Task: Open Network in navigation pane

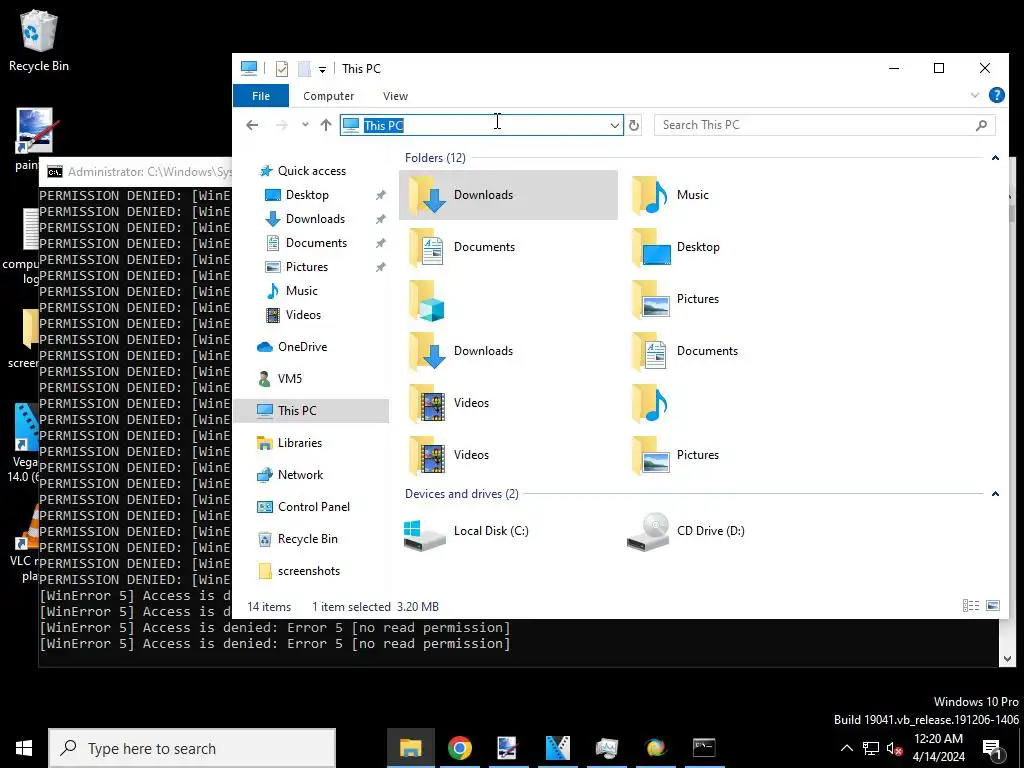Action: tap(300, 475)
